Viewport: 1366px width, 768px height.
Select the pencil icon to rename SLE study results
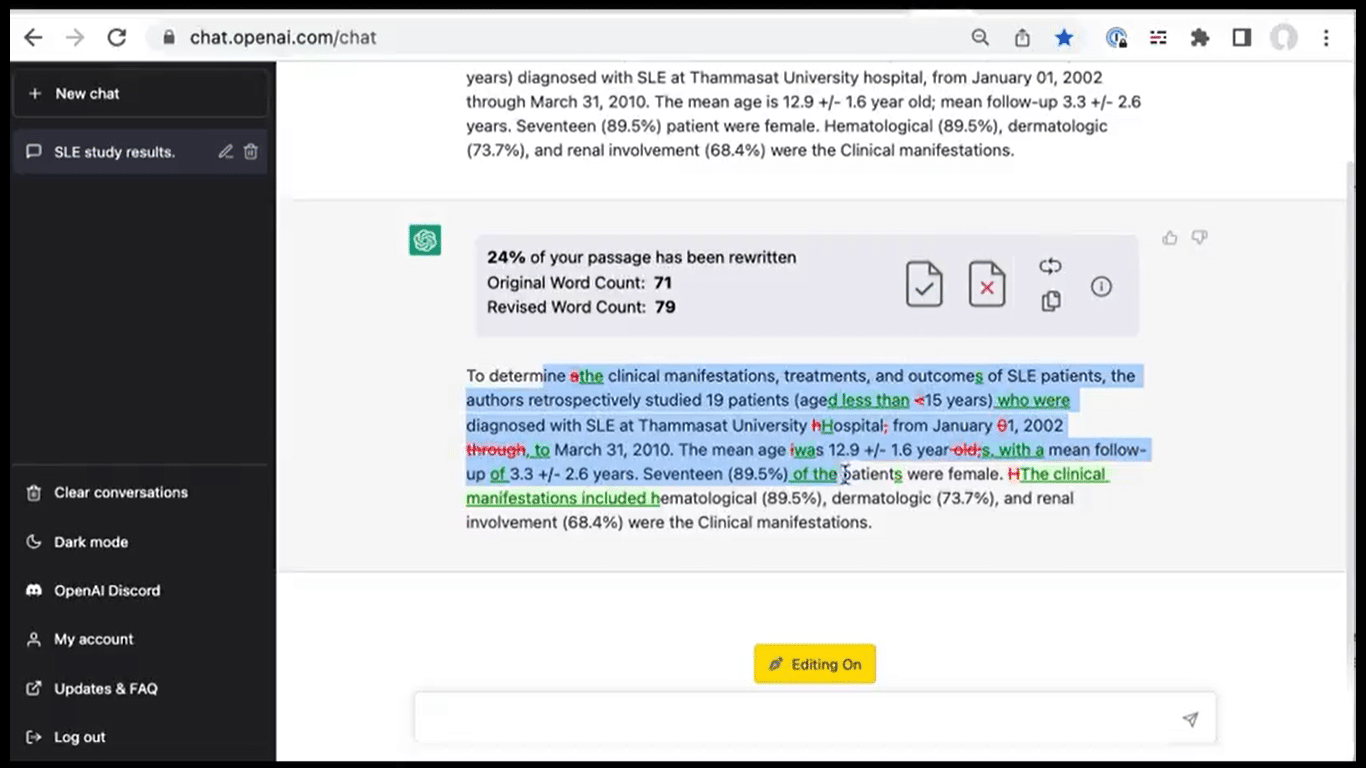click(225, 151)
